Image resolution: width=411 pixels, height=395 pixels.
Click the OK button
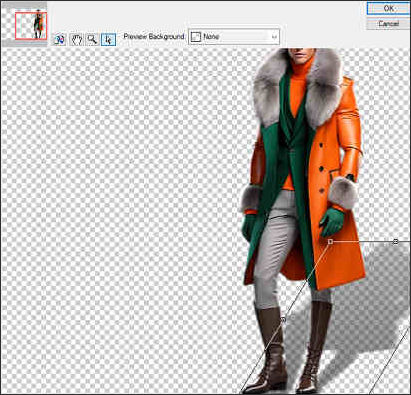pyautogui.click(x=388, y=8)
